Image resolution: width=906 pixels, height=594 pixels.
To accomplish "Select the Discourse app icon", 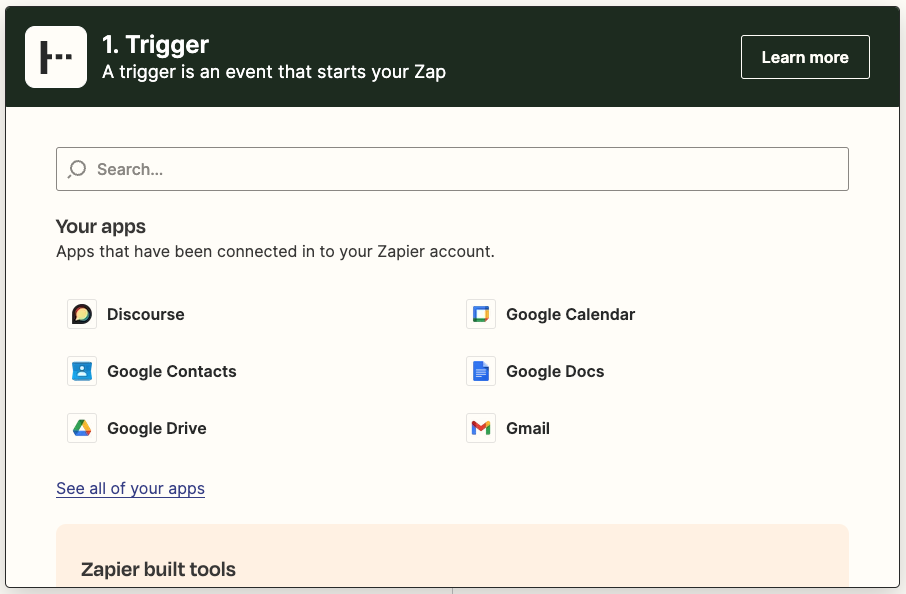I will point(82,314).
